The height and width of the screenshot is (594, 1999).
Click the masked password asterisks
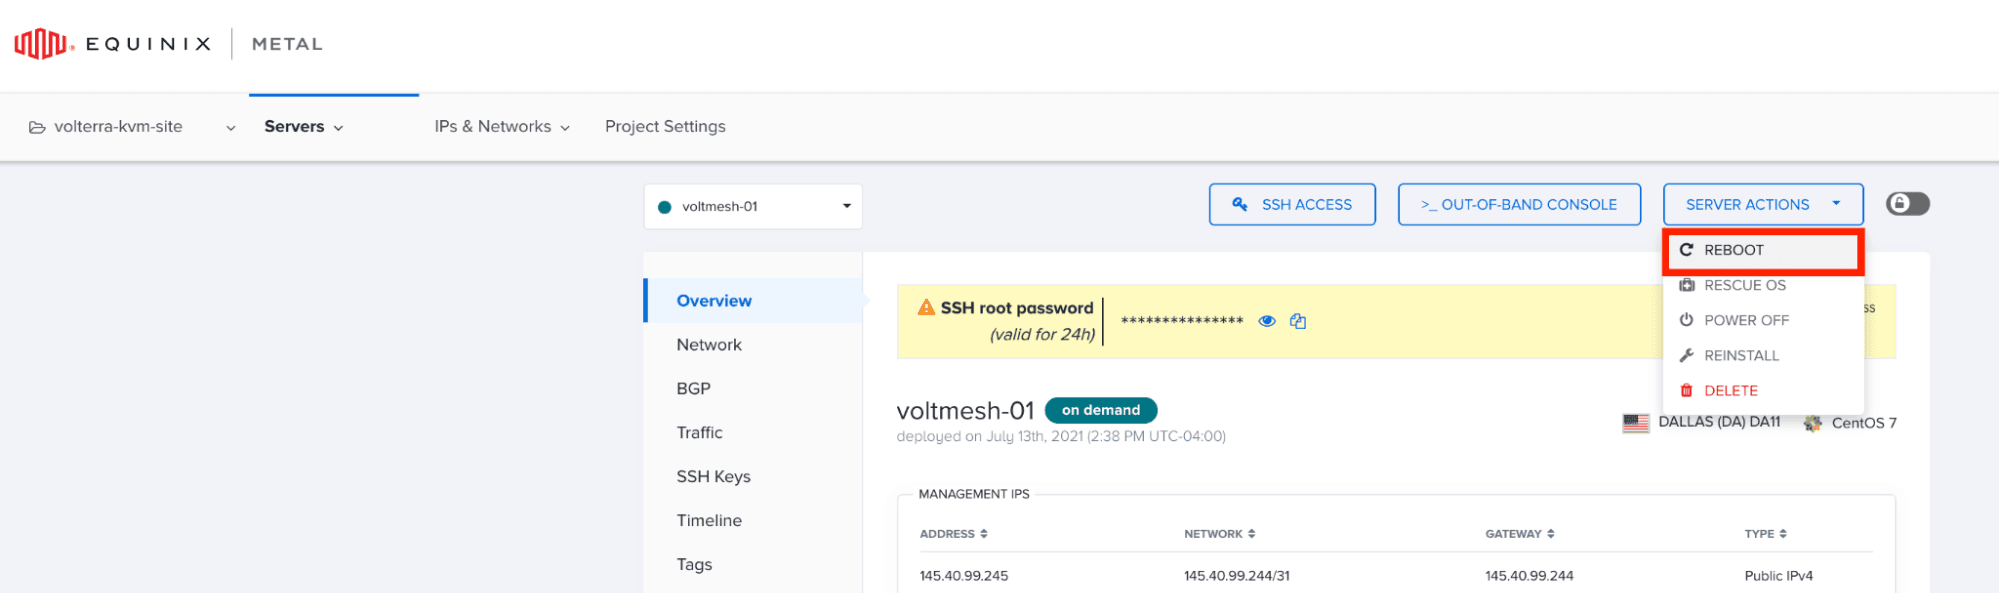pyautogui.click(x=1182, y=321)
